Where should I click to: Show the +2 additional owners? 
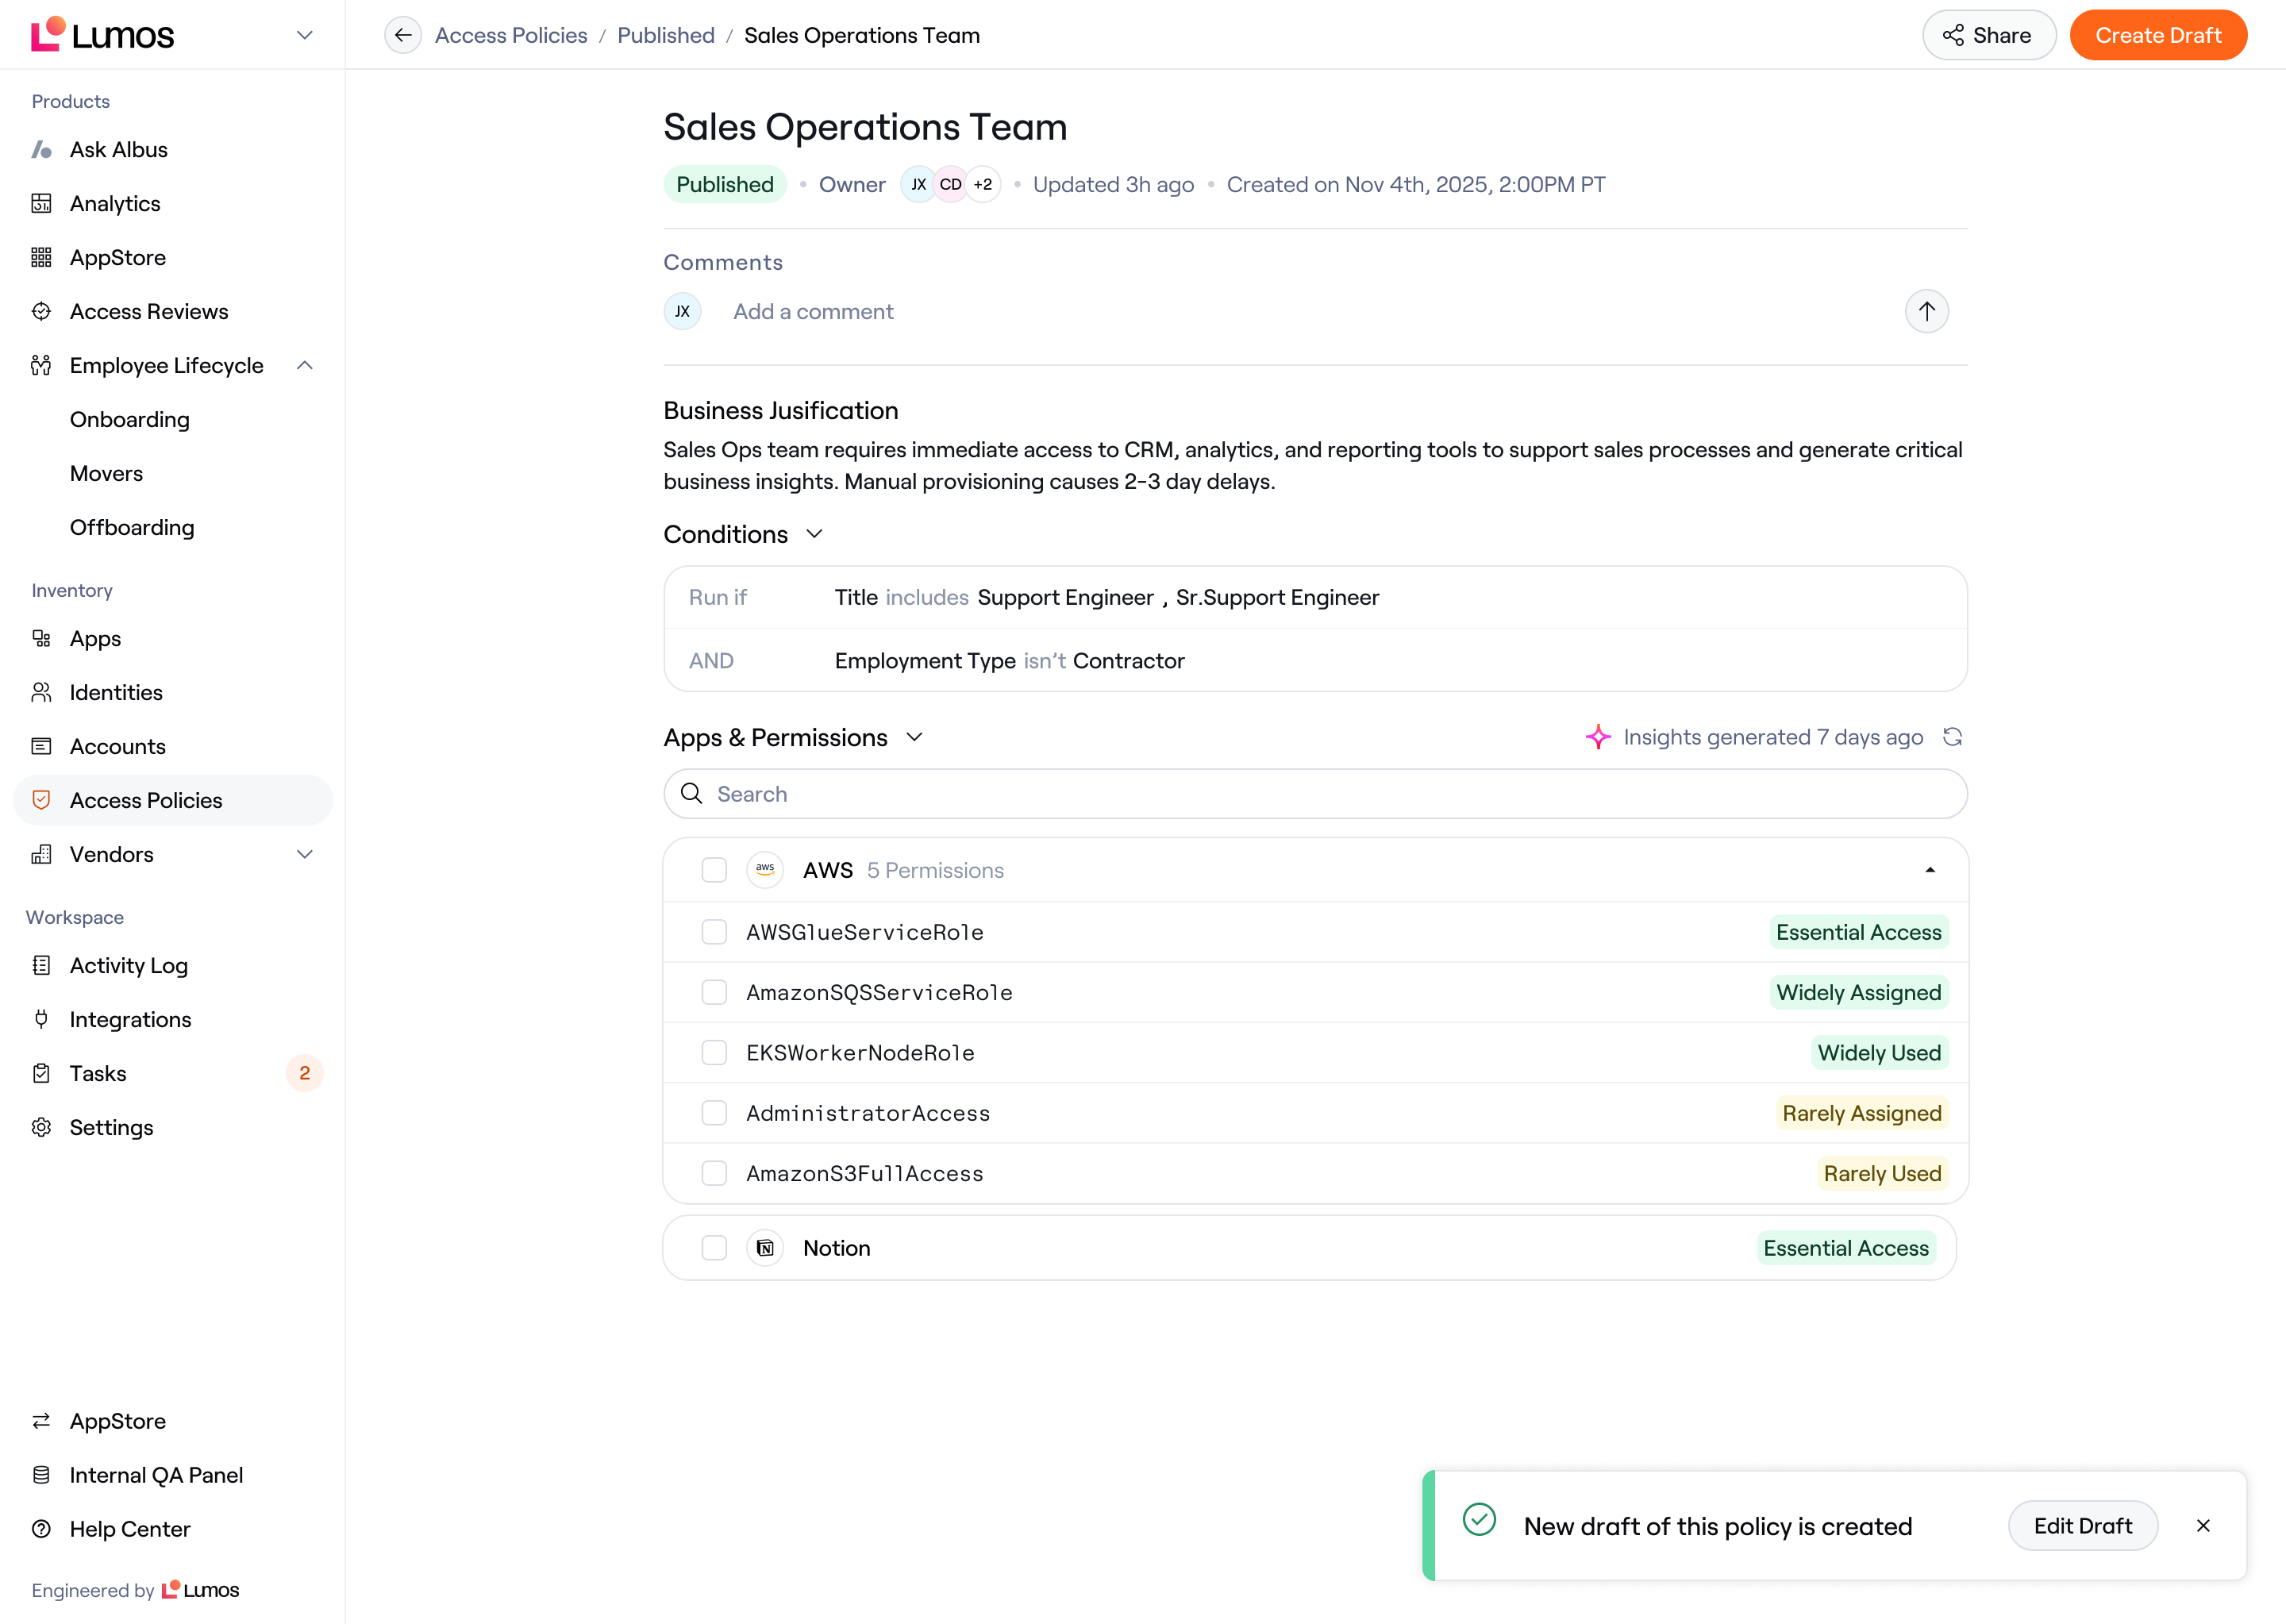983,185
